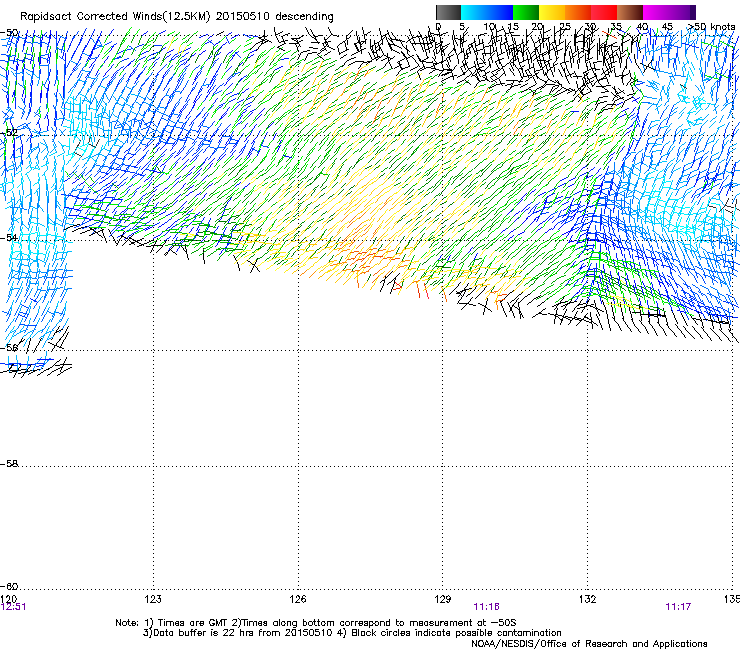Viewport: 740px width, 650px height.
Task: Click the '120' longitude axis label
Action: tap(8, 599)
